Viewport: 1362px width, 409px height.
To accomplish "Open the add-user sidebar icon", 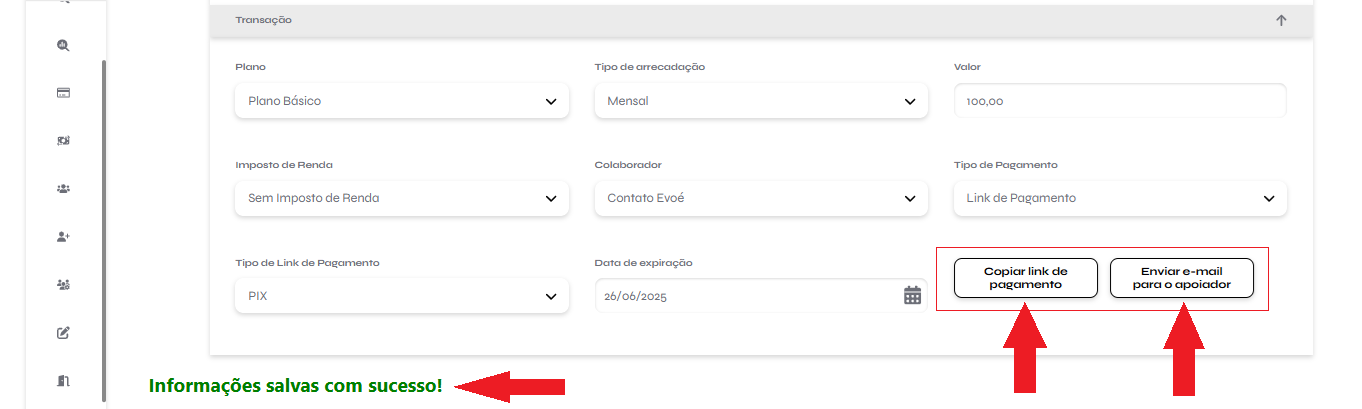I will (63, 237).
